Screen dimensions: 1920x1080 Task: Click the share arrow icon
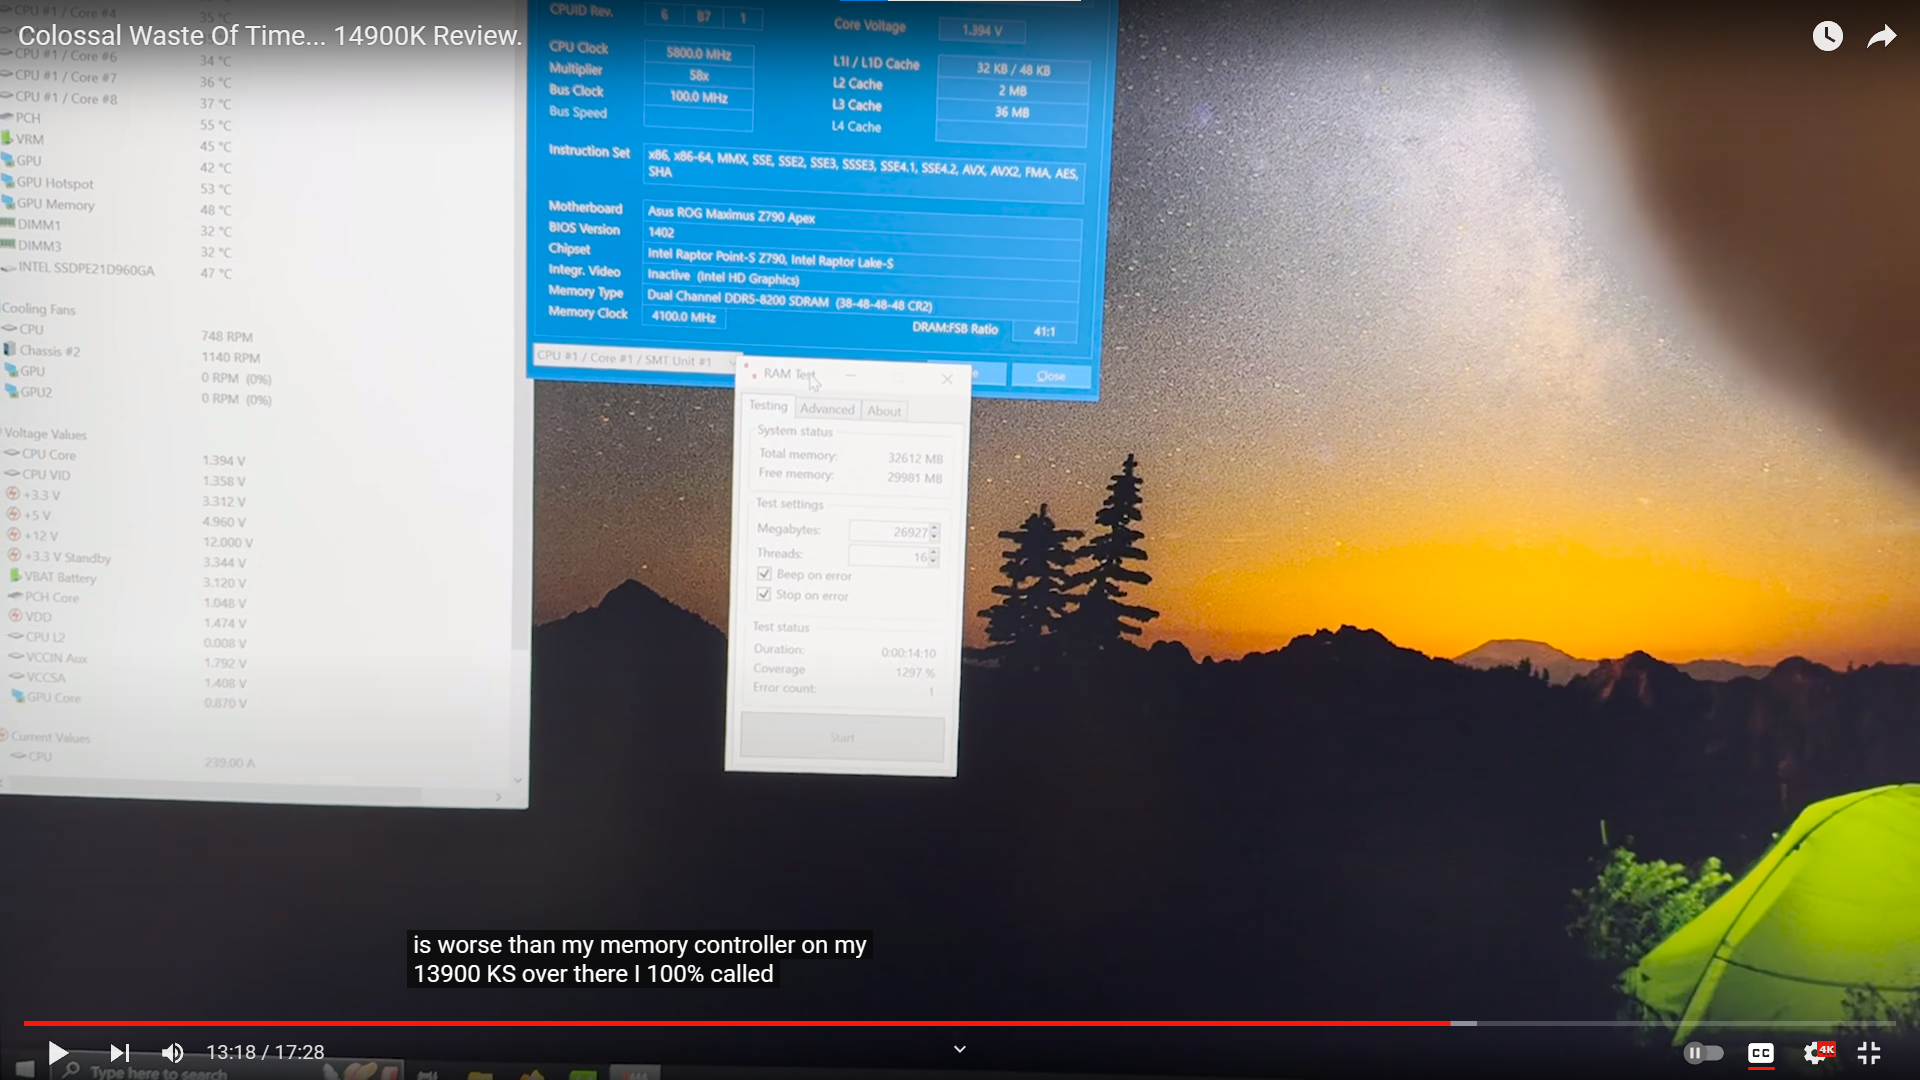coord(1881,37)
